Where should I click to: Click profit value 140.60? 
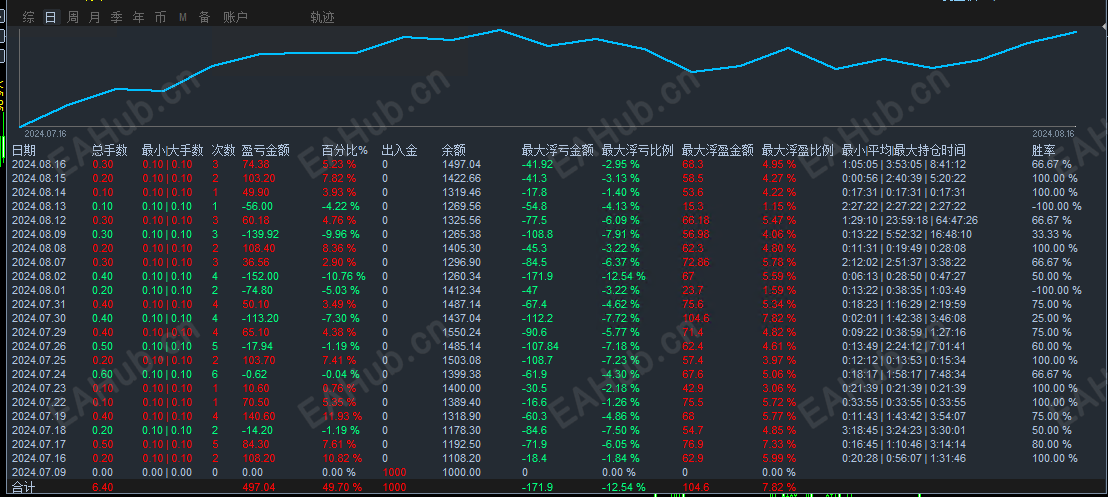coord(259,416)
